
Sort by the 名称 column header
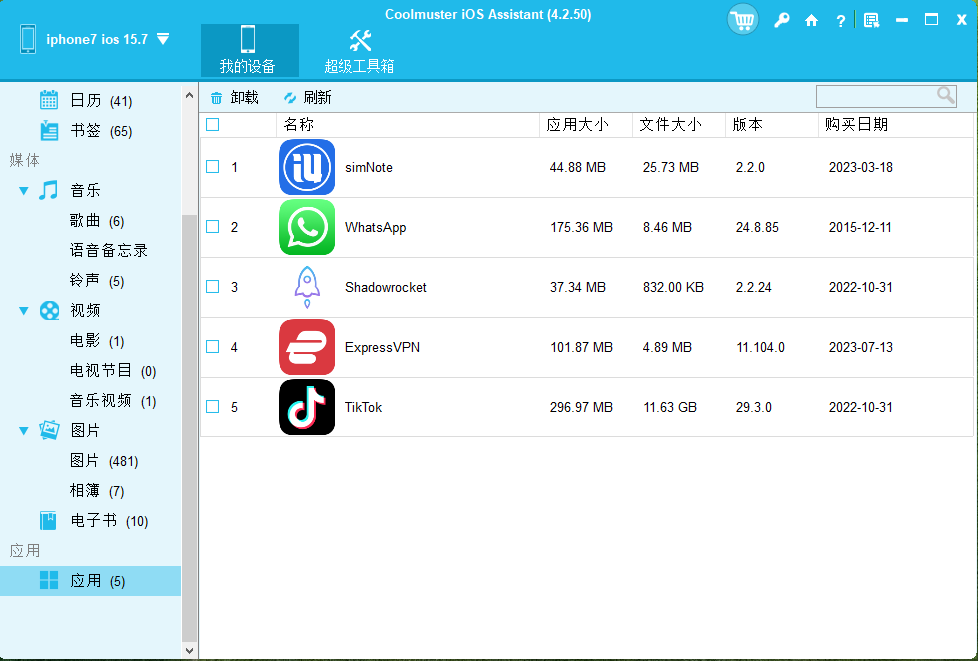coord(408,125)
